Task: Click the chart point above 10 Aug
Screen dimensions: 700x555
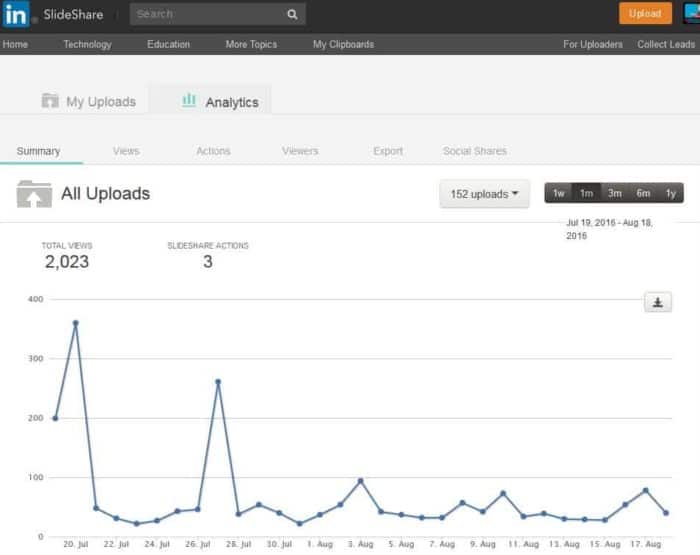Action: (503, 493)
